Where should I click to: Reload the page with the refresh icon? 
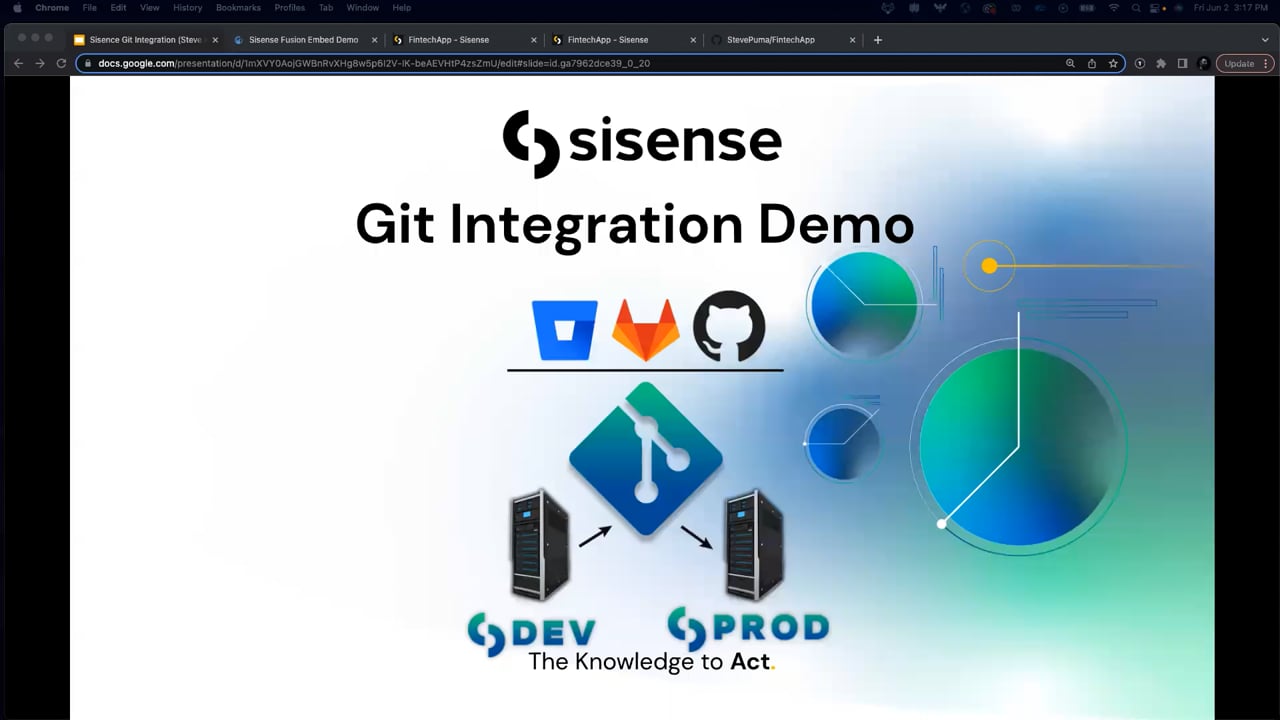pos(61,63)
